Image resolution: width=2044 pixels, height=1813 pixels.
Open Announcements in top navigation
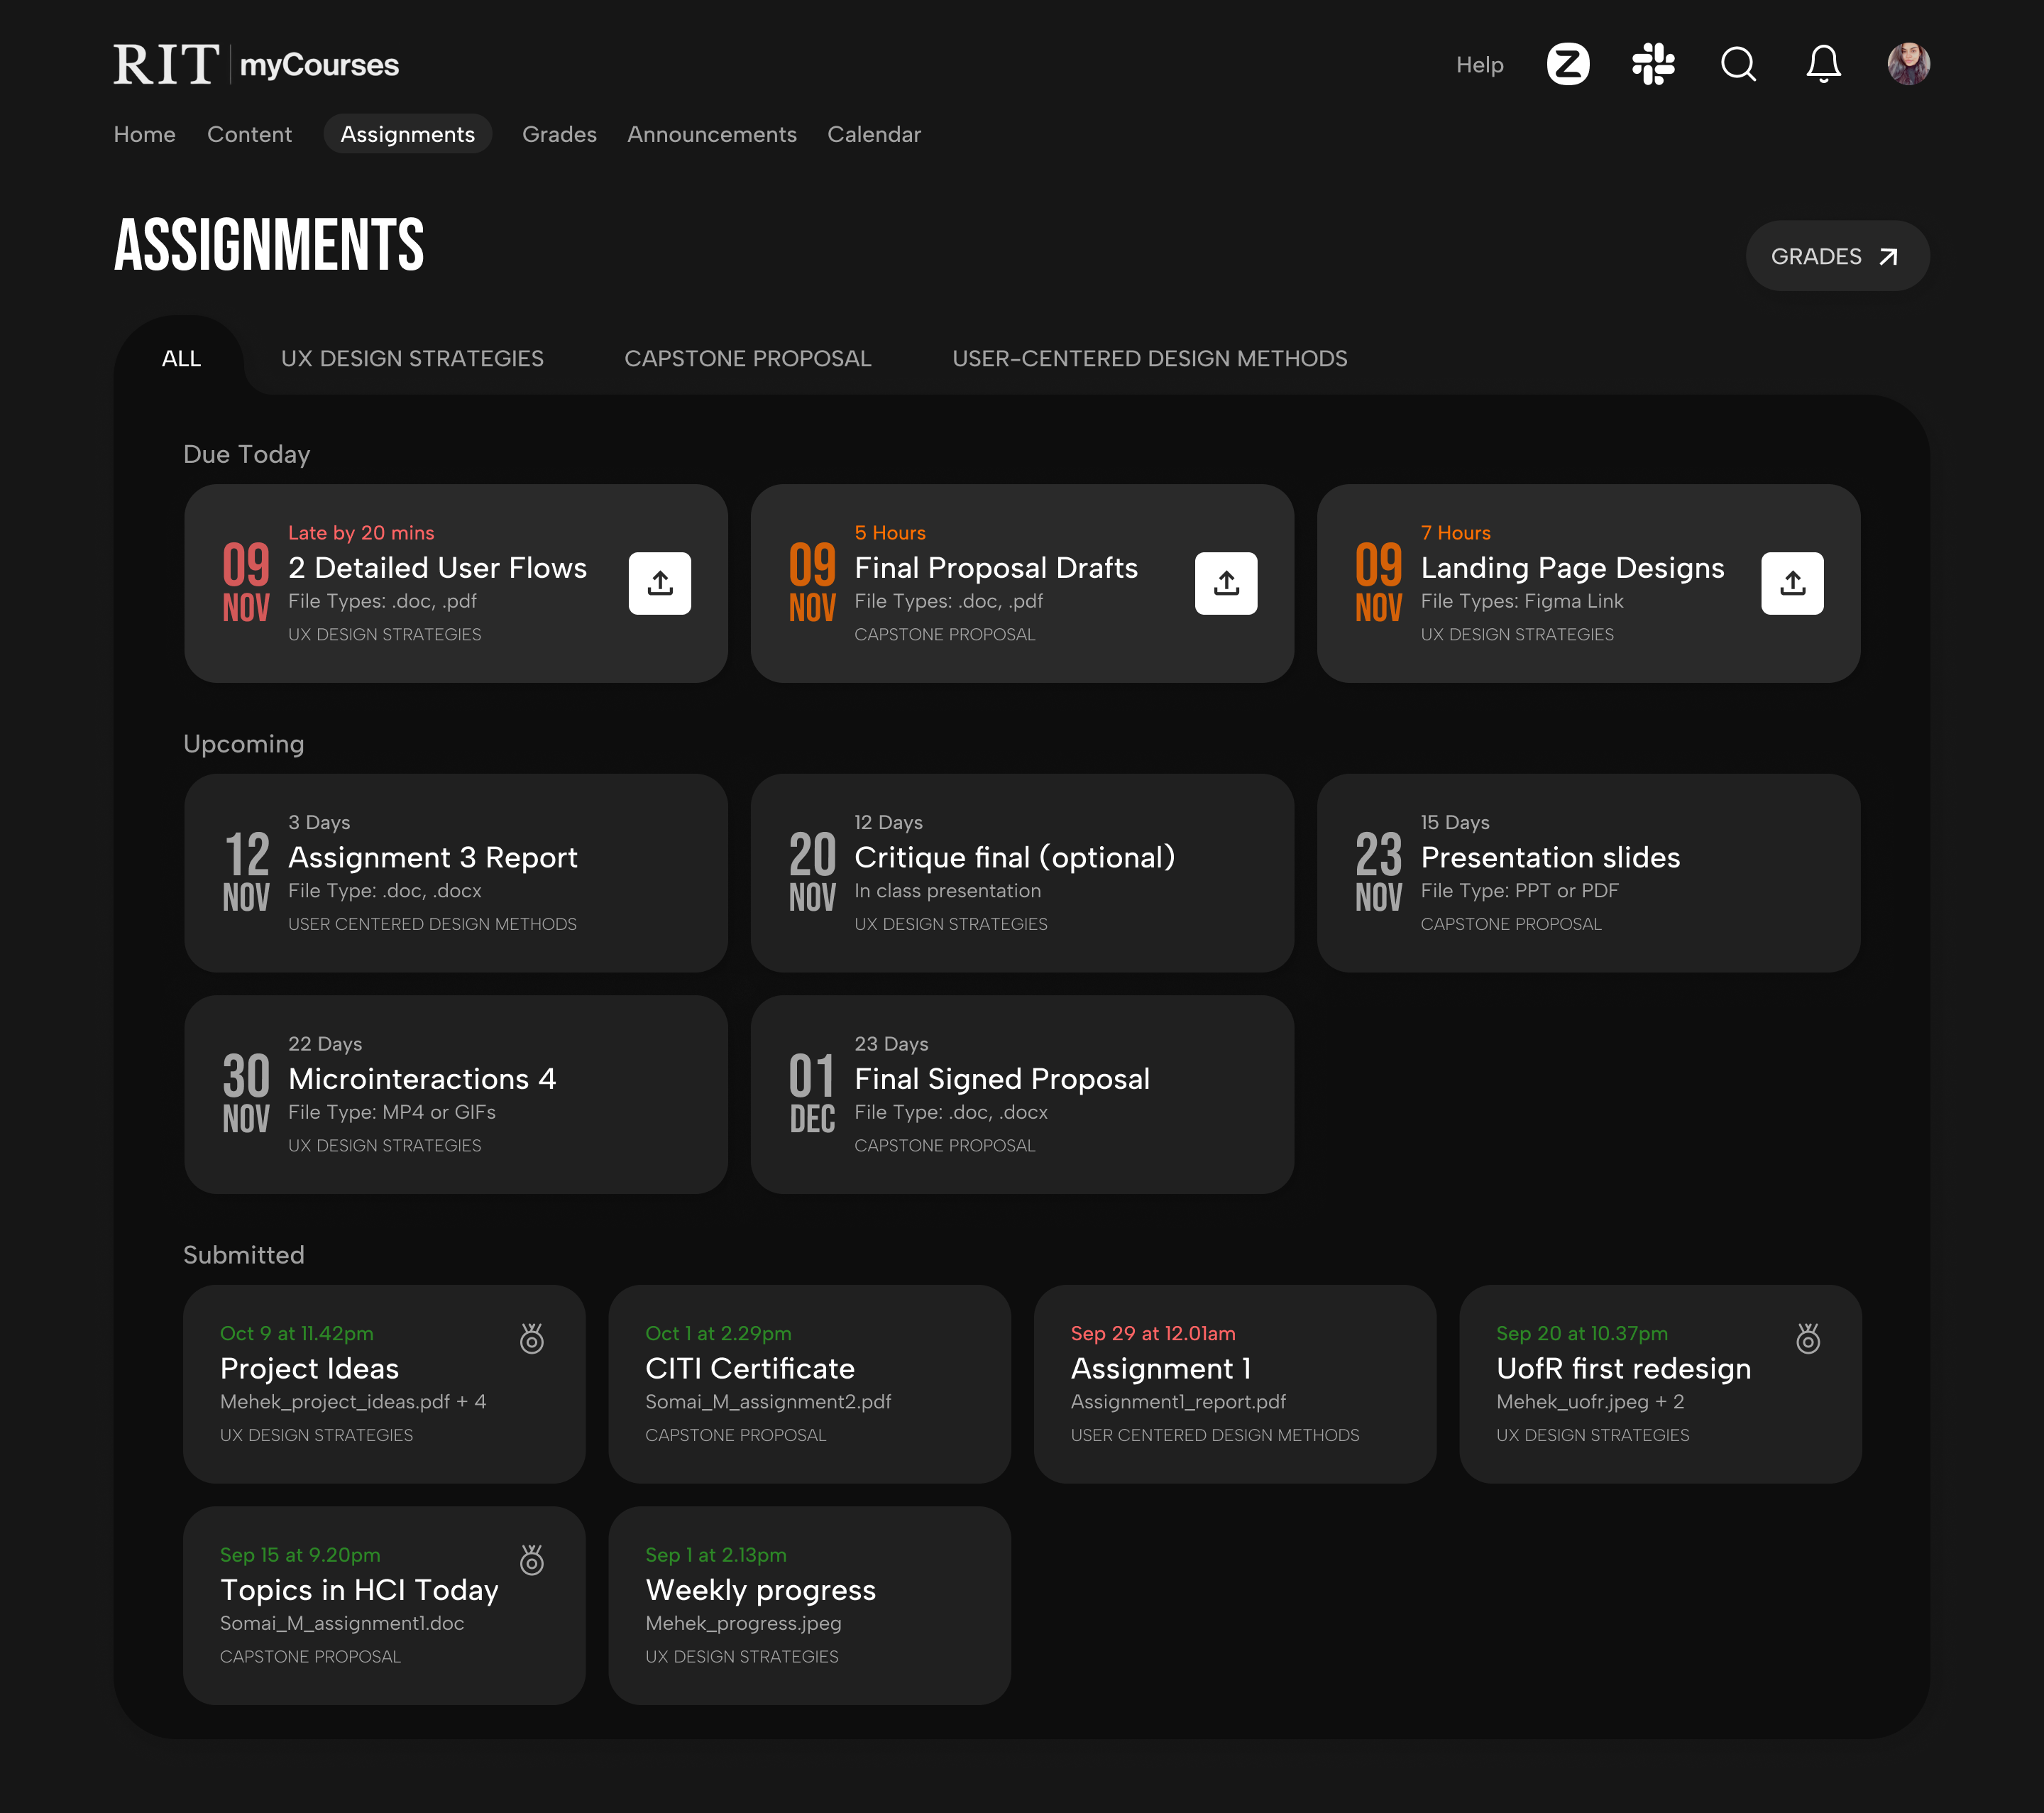711,134
